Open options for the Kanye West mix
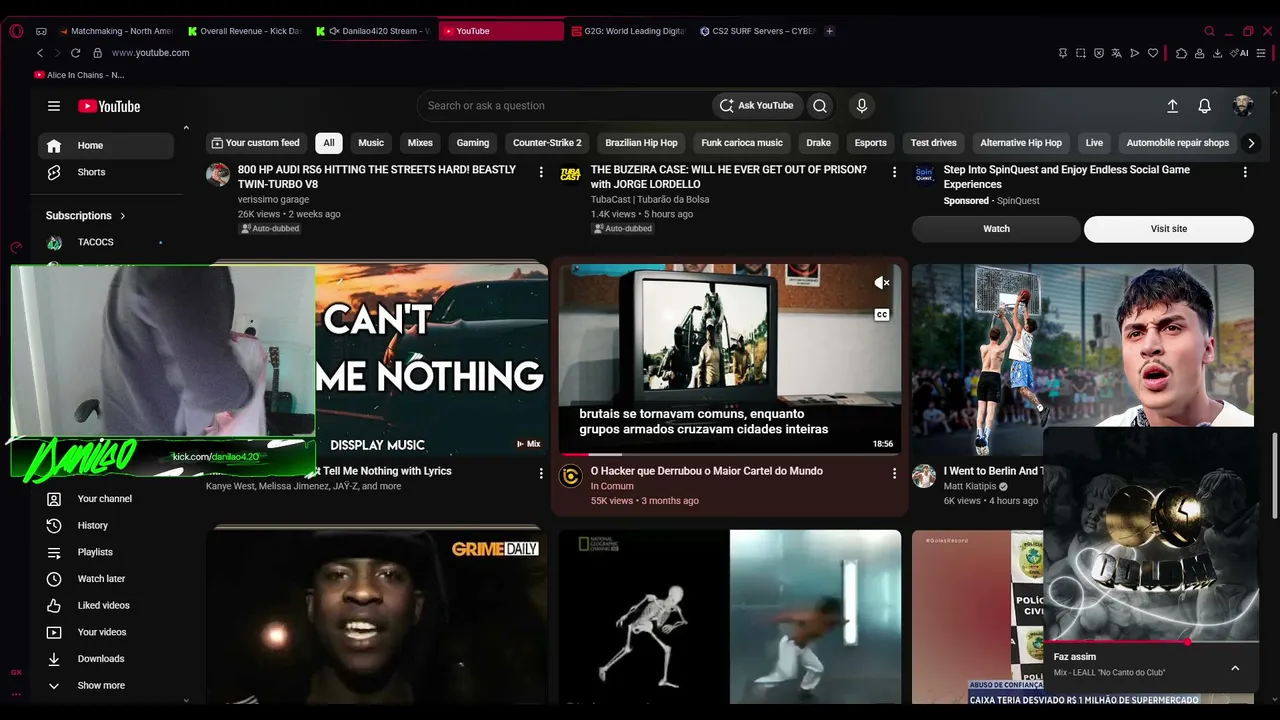The height and width of the screenshot is (720, 1280). [541, 473]
